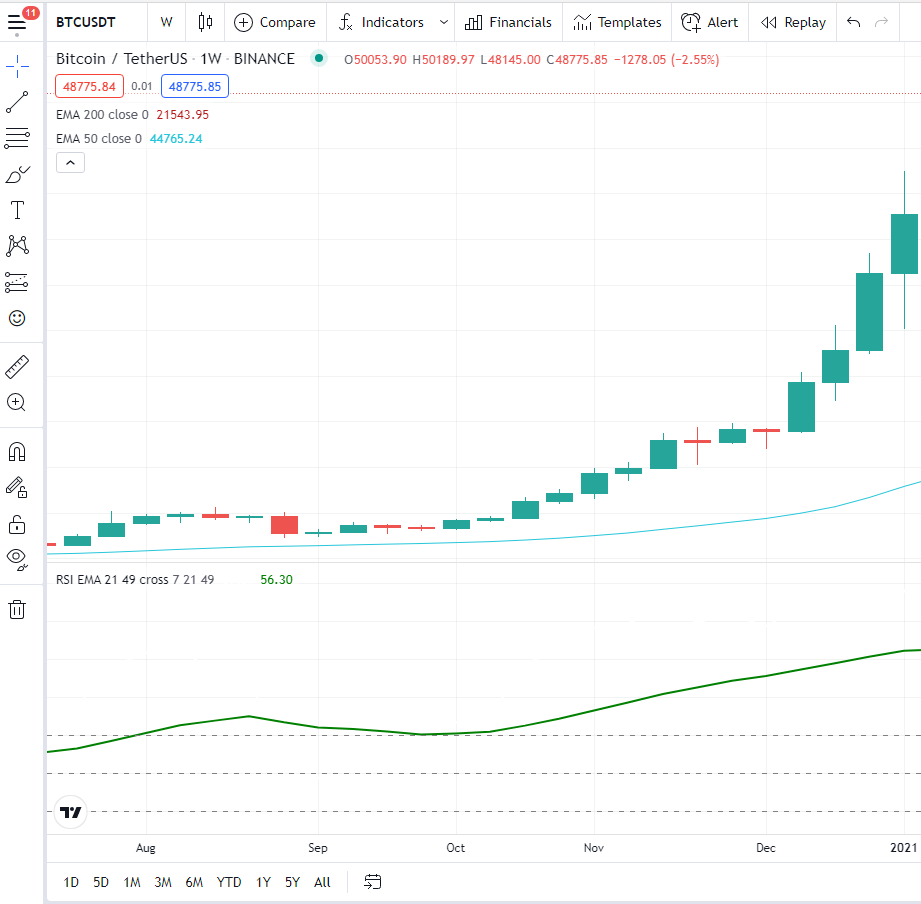The height and width of the screenshot is (904, 921).
Task: Open the forecasting and measurement tools
Action: [x=17, y=282]
